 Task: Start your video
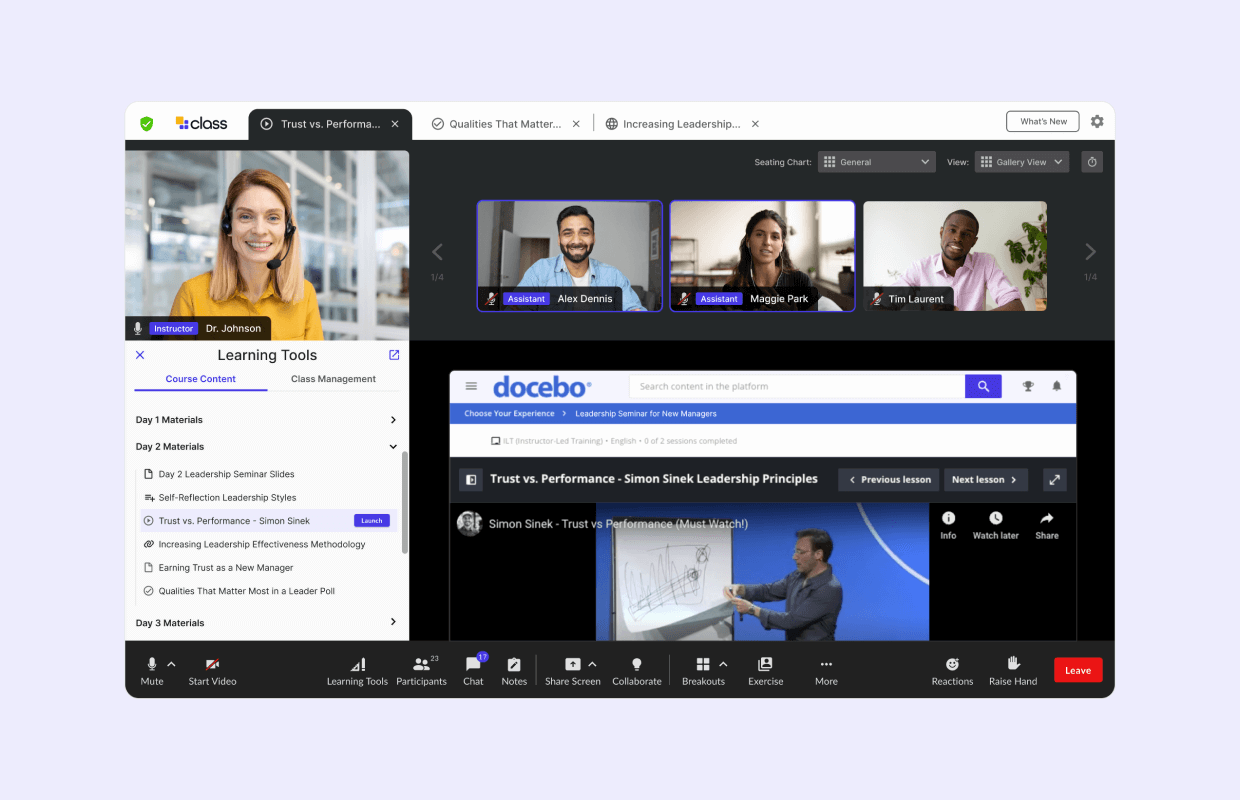(x=212, y=670)
